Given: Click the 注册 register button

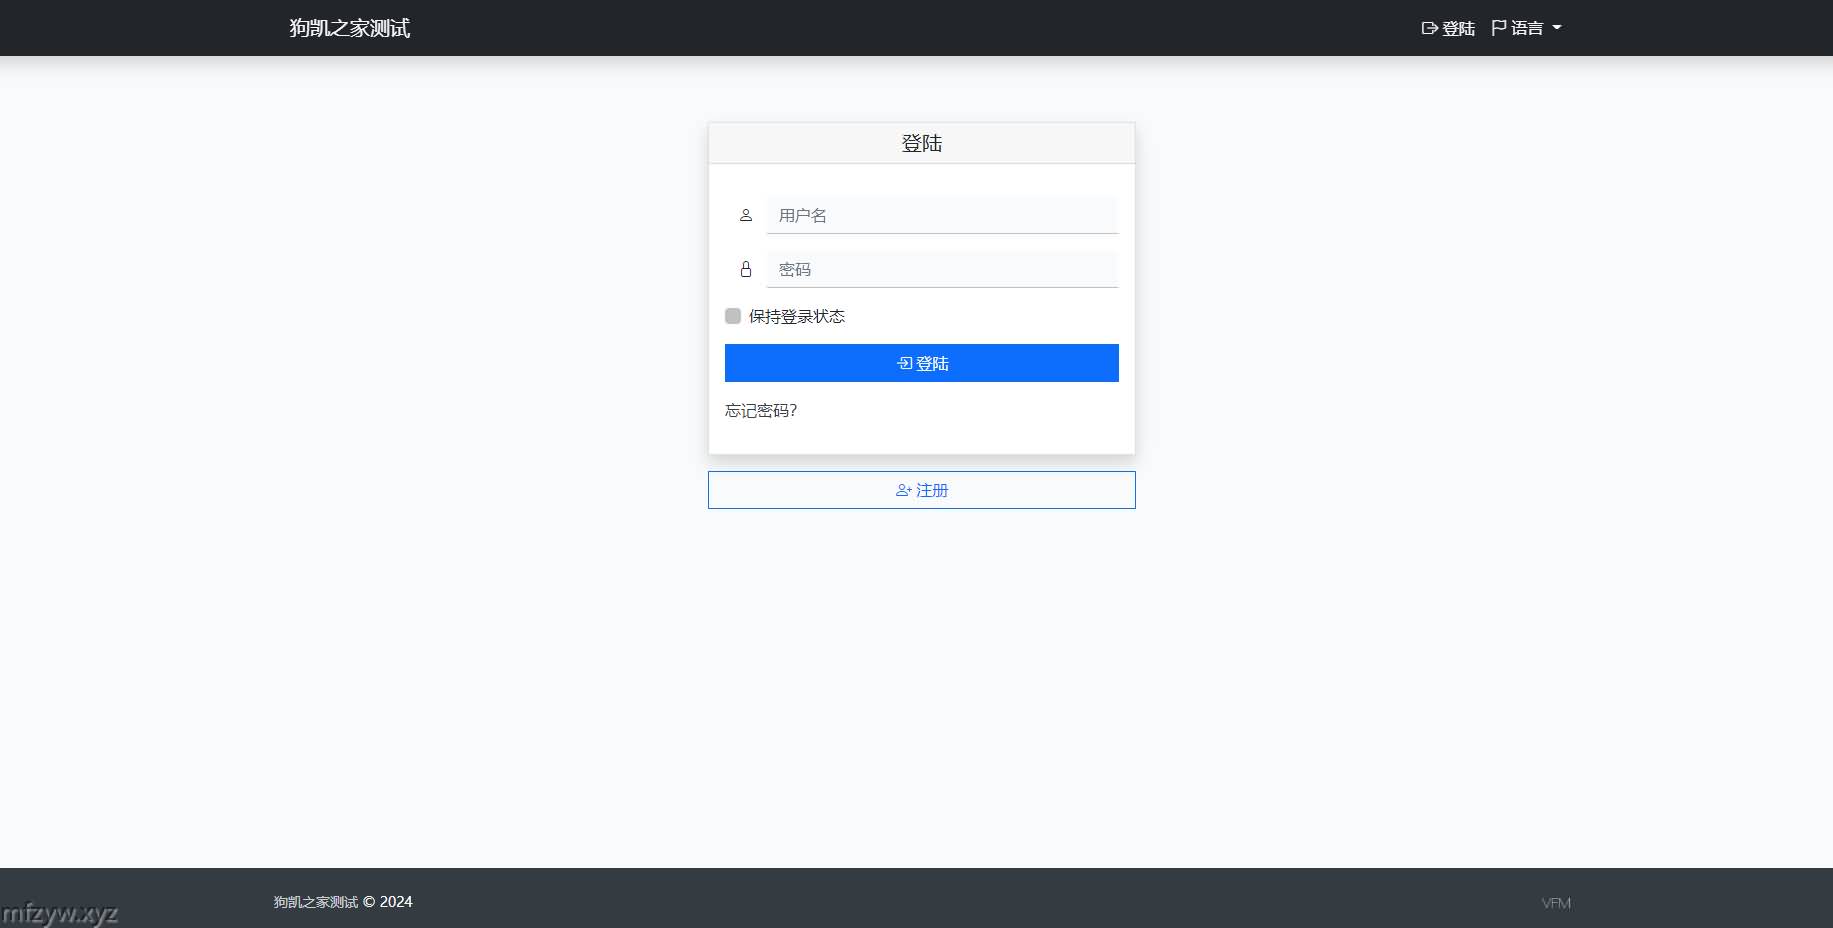Looking at the screenshot, I should [x=921, y=490].
